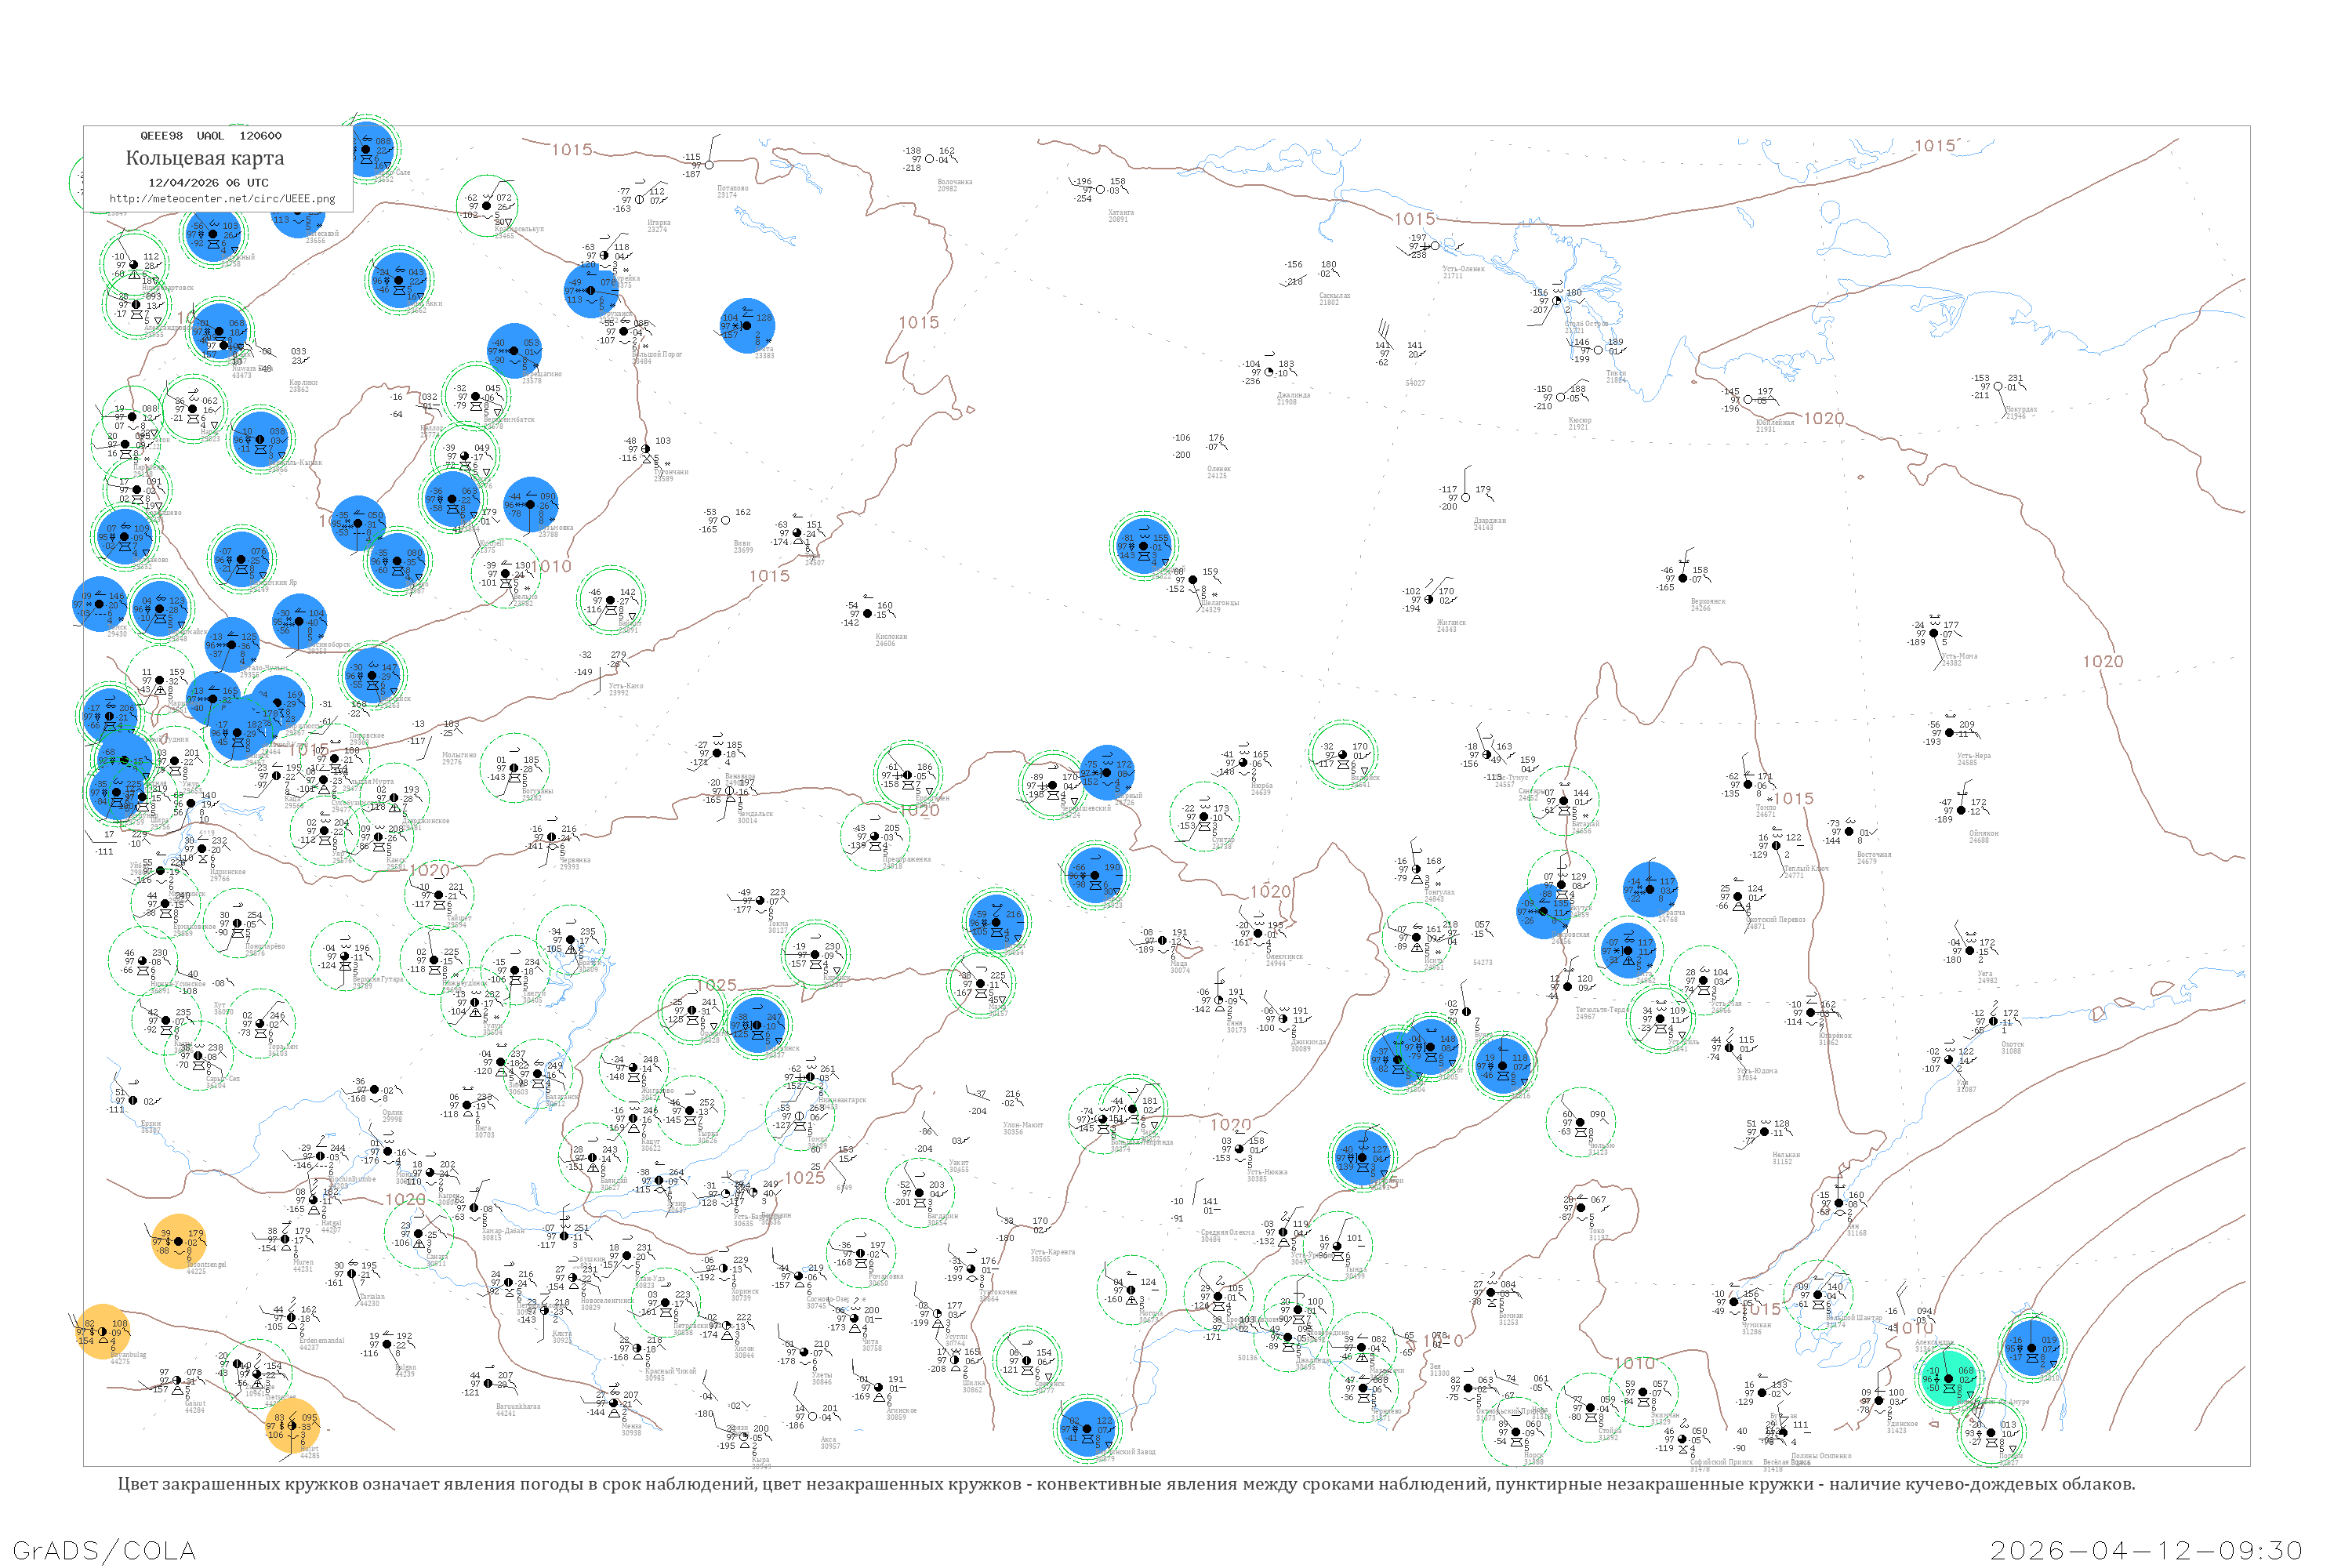Click the 12/04/2026 06 UTC date label

[208, 183]
